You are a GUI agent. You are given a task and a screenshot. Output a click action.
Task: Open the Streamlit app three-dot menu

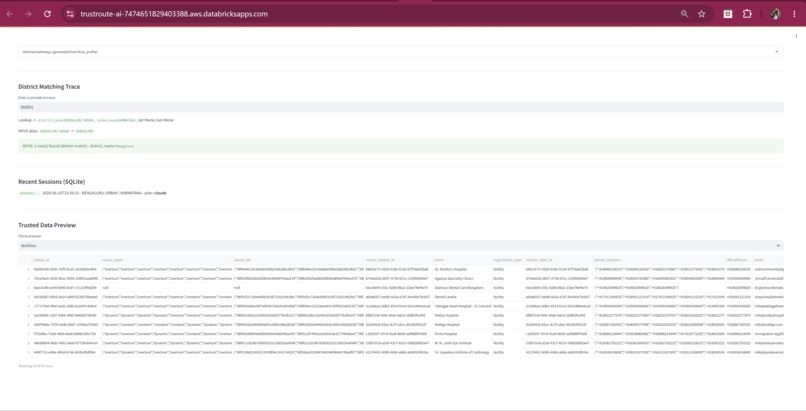point(796,36)
